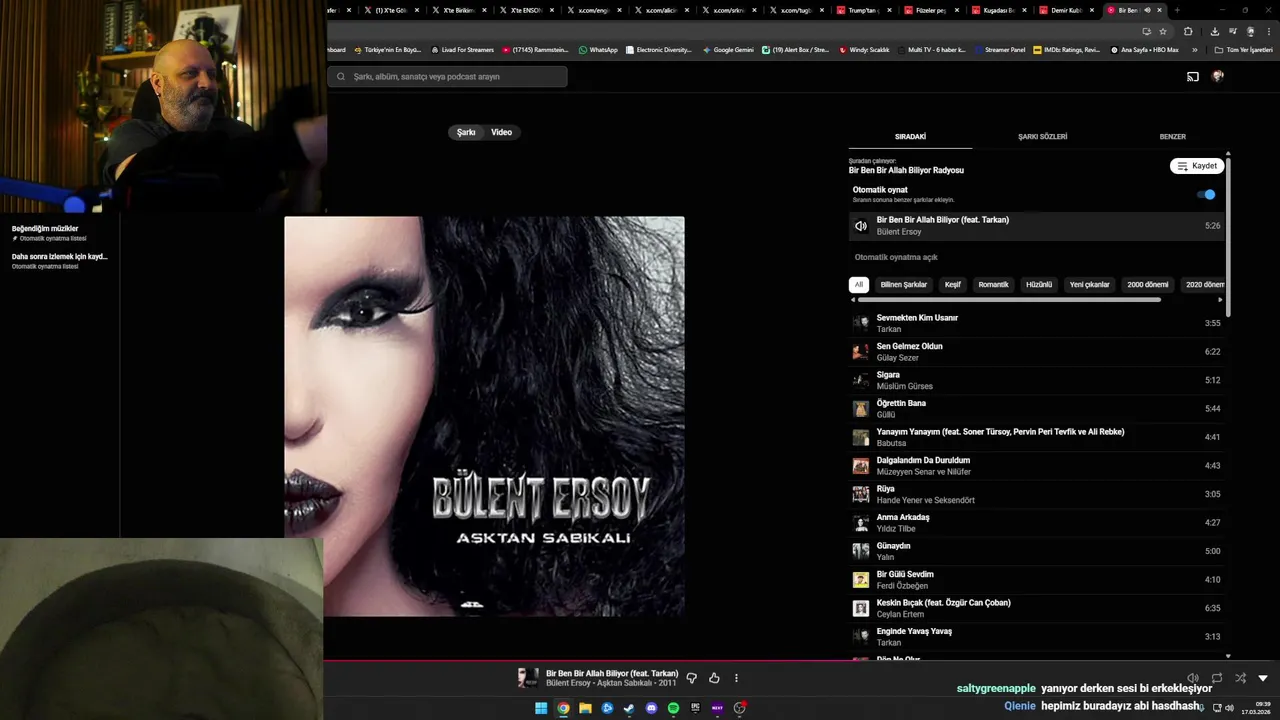Toggle the repeat button in player bar
The height and width of the screenshot is (720, 1280).
[x=1216, y=678]
